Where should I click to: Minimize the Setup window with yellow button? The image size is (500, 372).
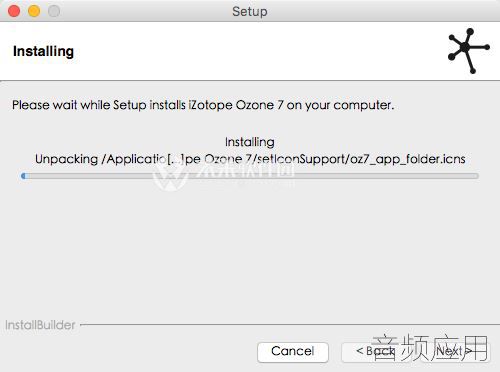[34, 11]
